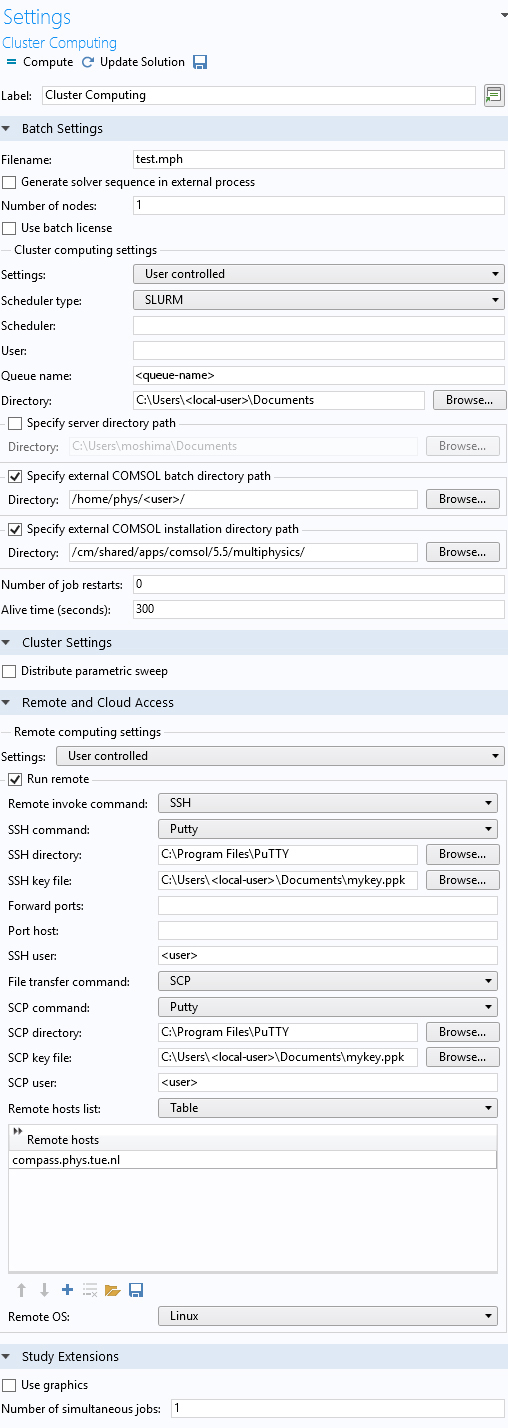Viewport: 508px width, 1428px height.
Task: Browse for SCP key file
Action: [x=462, y=1057]
